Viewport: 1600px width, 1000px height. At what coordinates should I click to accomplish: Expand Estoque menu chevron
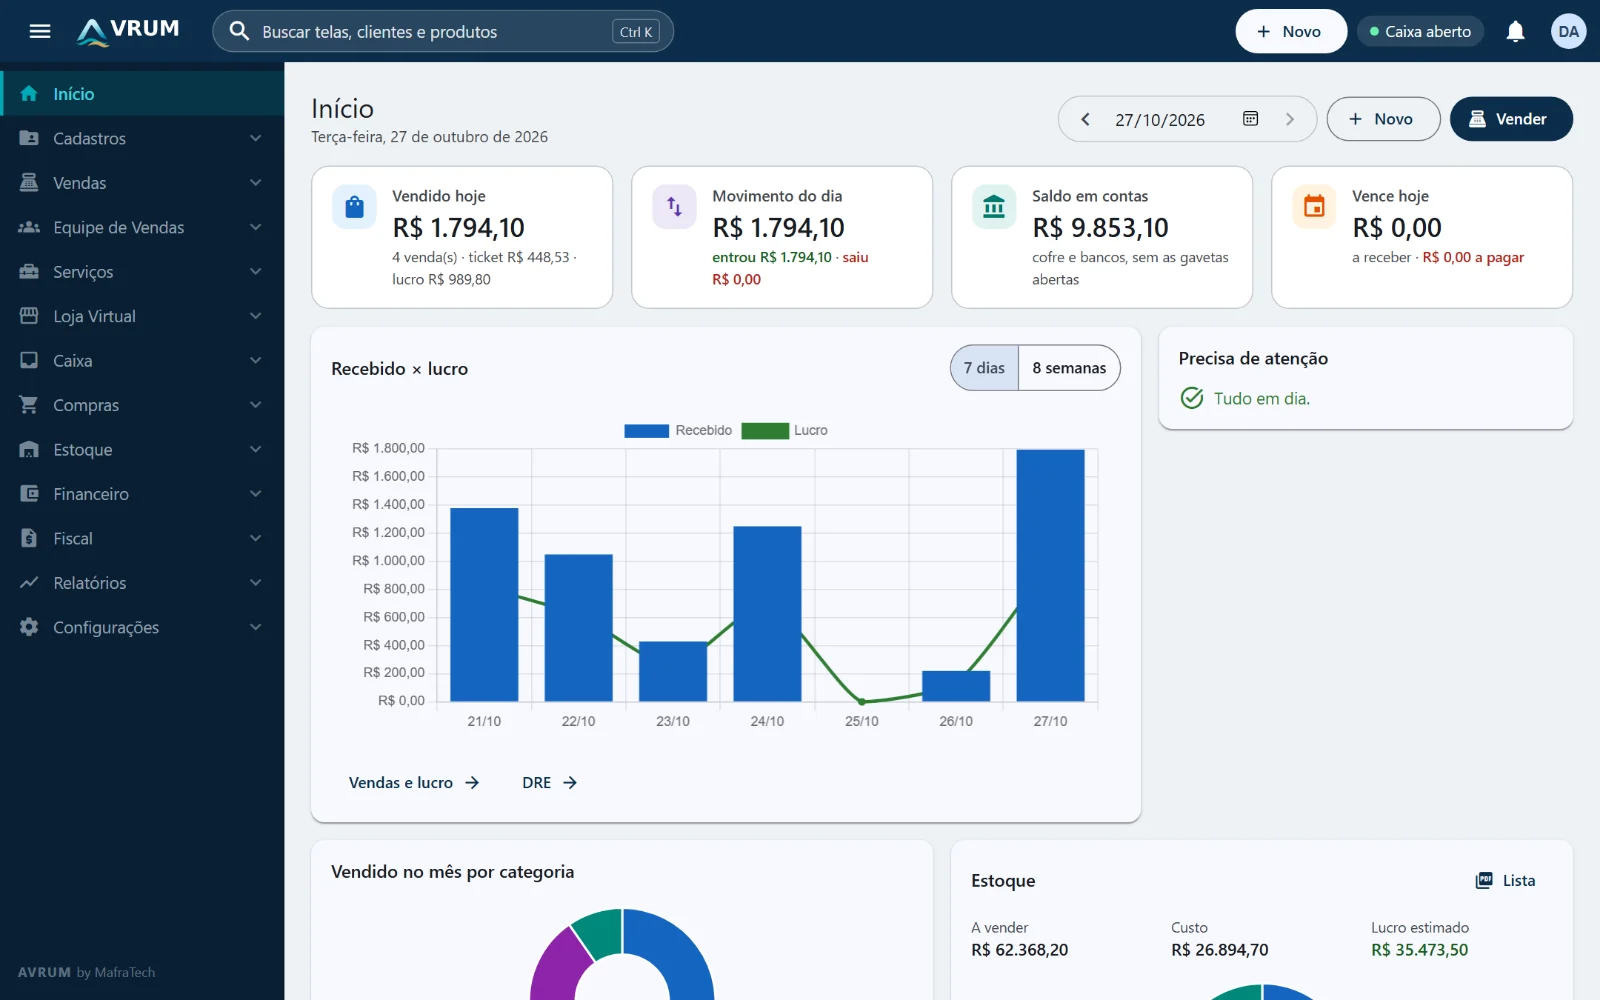256,449
